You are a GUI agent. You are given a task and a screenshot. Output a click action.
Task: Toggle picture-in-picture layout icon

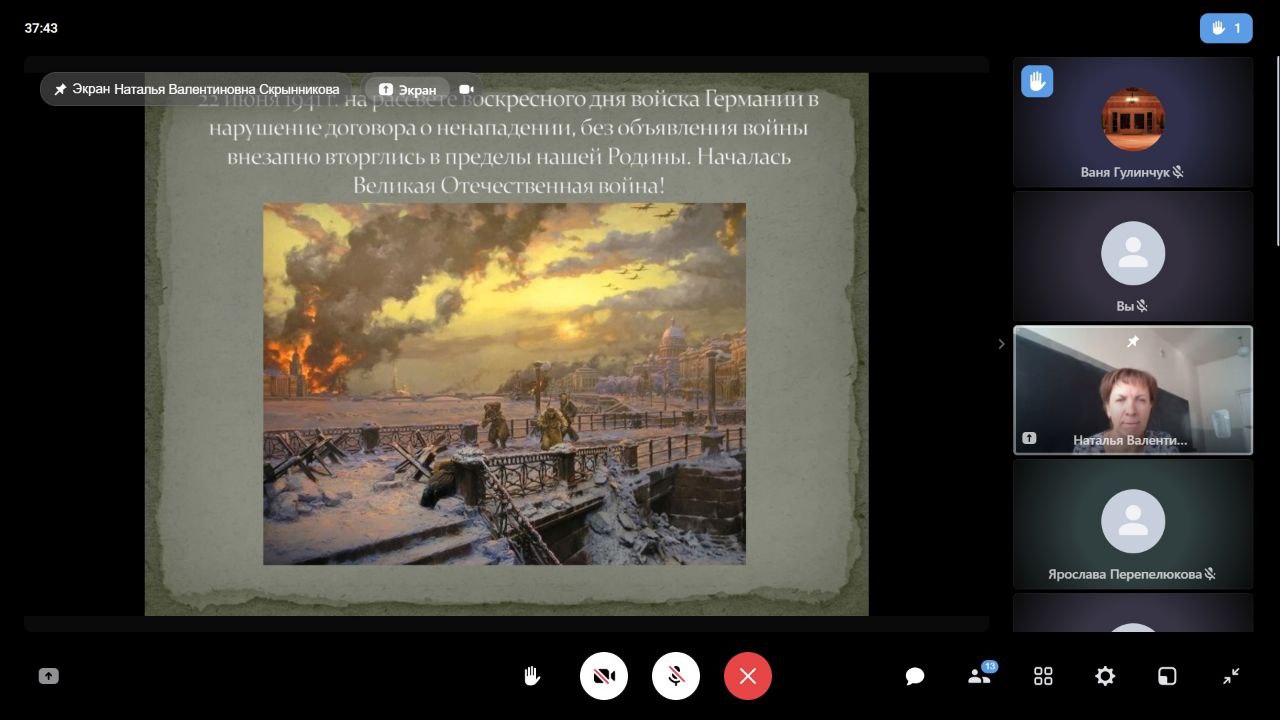point(1167,676)
